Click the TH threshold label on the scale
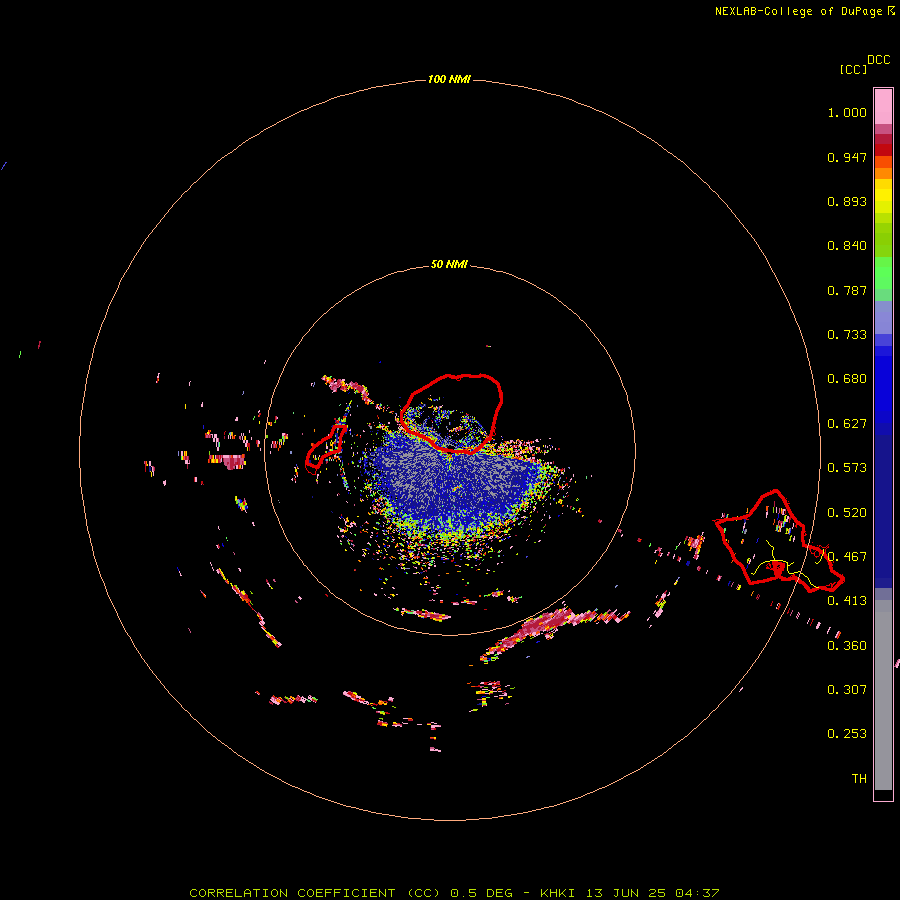 tap(859, 779)
